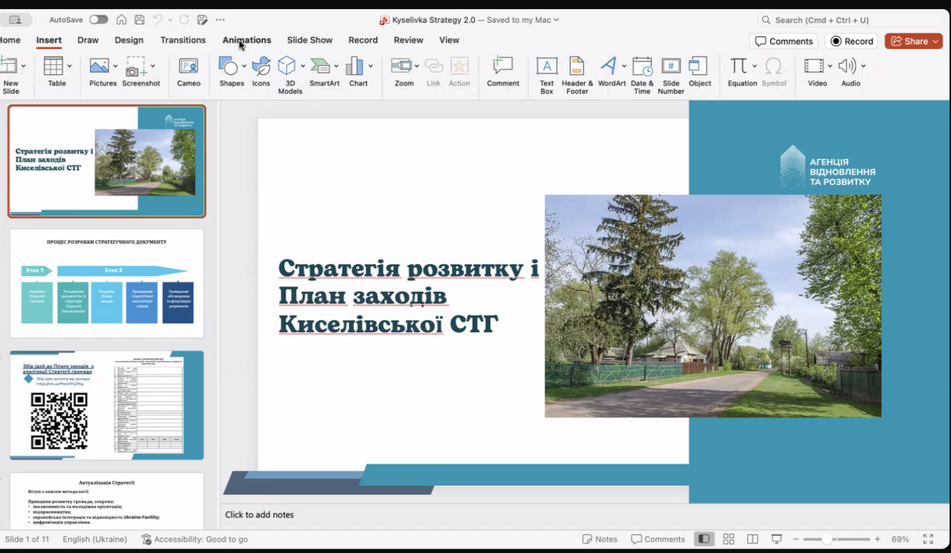Click the Search field in title bar

[x=850, y=20]
